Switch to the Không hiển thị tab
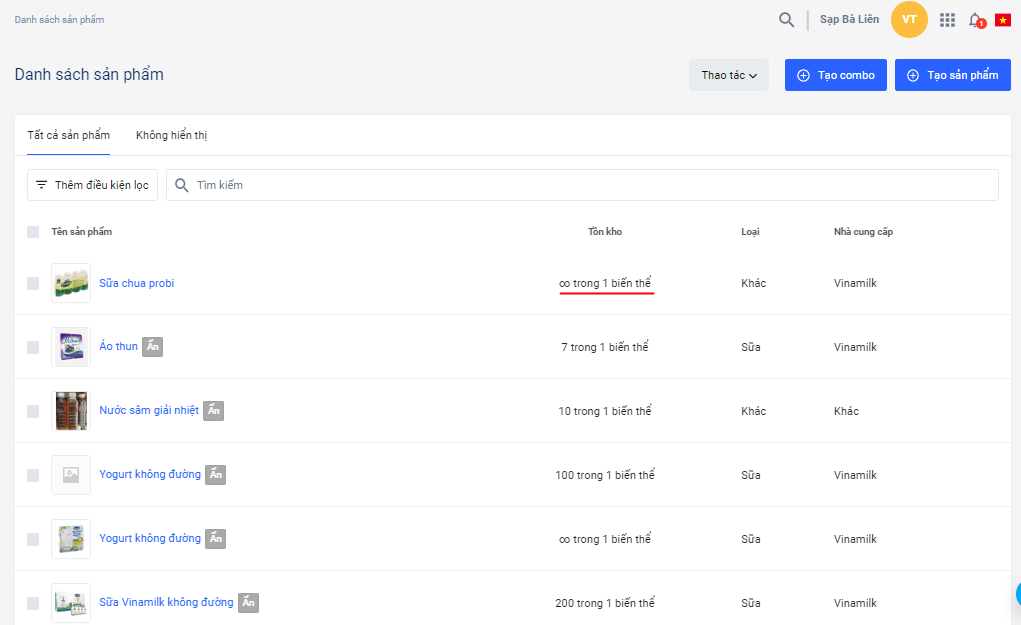This screenshot has height=625, width=1021. 171,135
